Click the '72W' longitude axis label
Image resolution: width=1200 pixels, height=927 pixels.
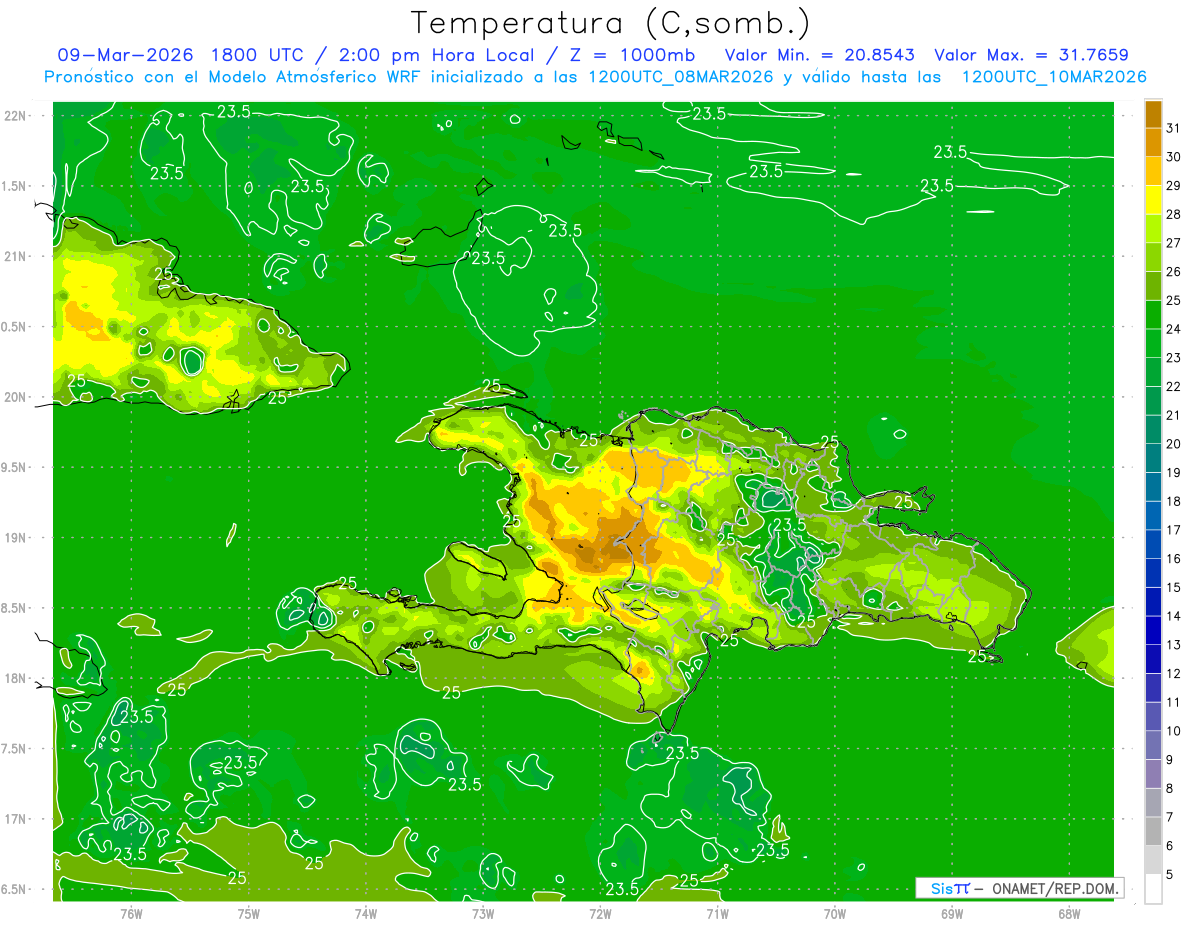click(600, 912)
